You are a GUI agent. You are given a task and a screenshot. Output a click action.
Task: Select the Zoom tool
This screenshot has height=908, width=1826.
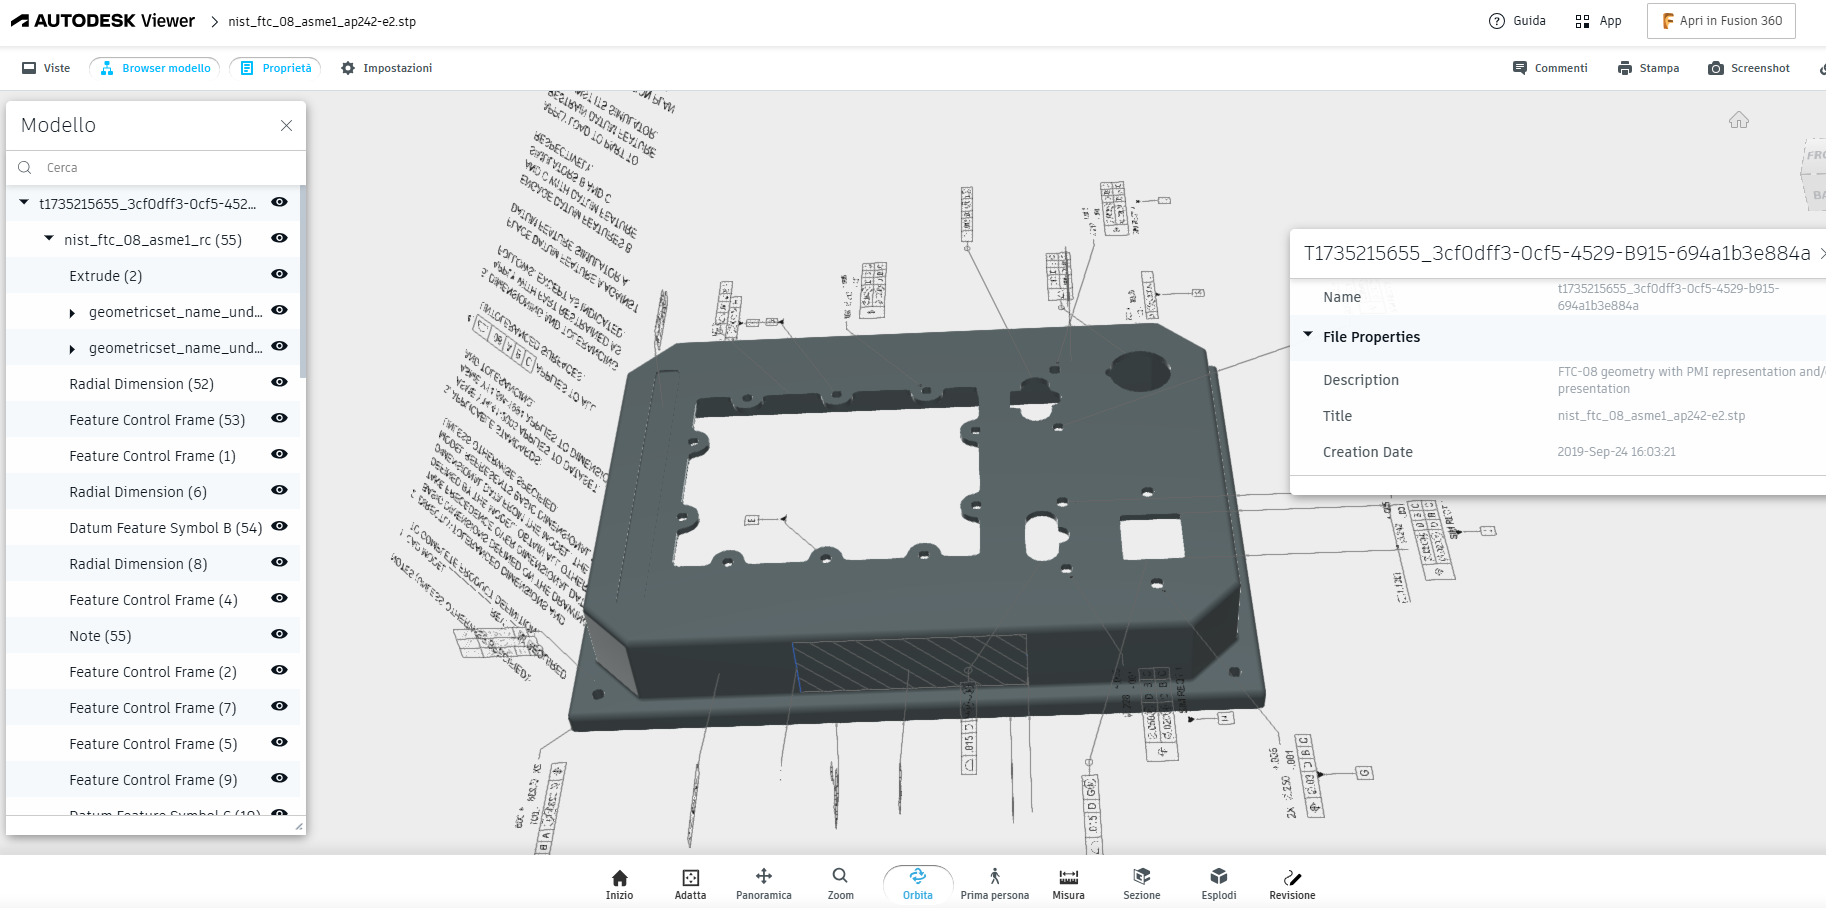pos(840,884)
